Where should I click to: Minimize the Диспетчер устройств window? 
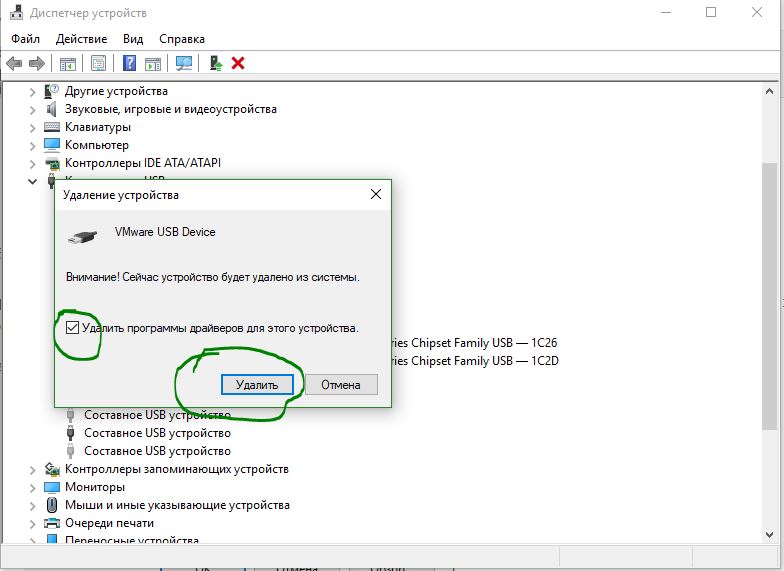(x=666, y=12)
